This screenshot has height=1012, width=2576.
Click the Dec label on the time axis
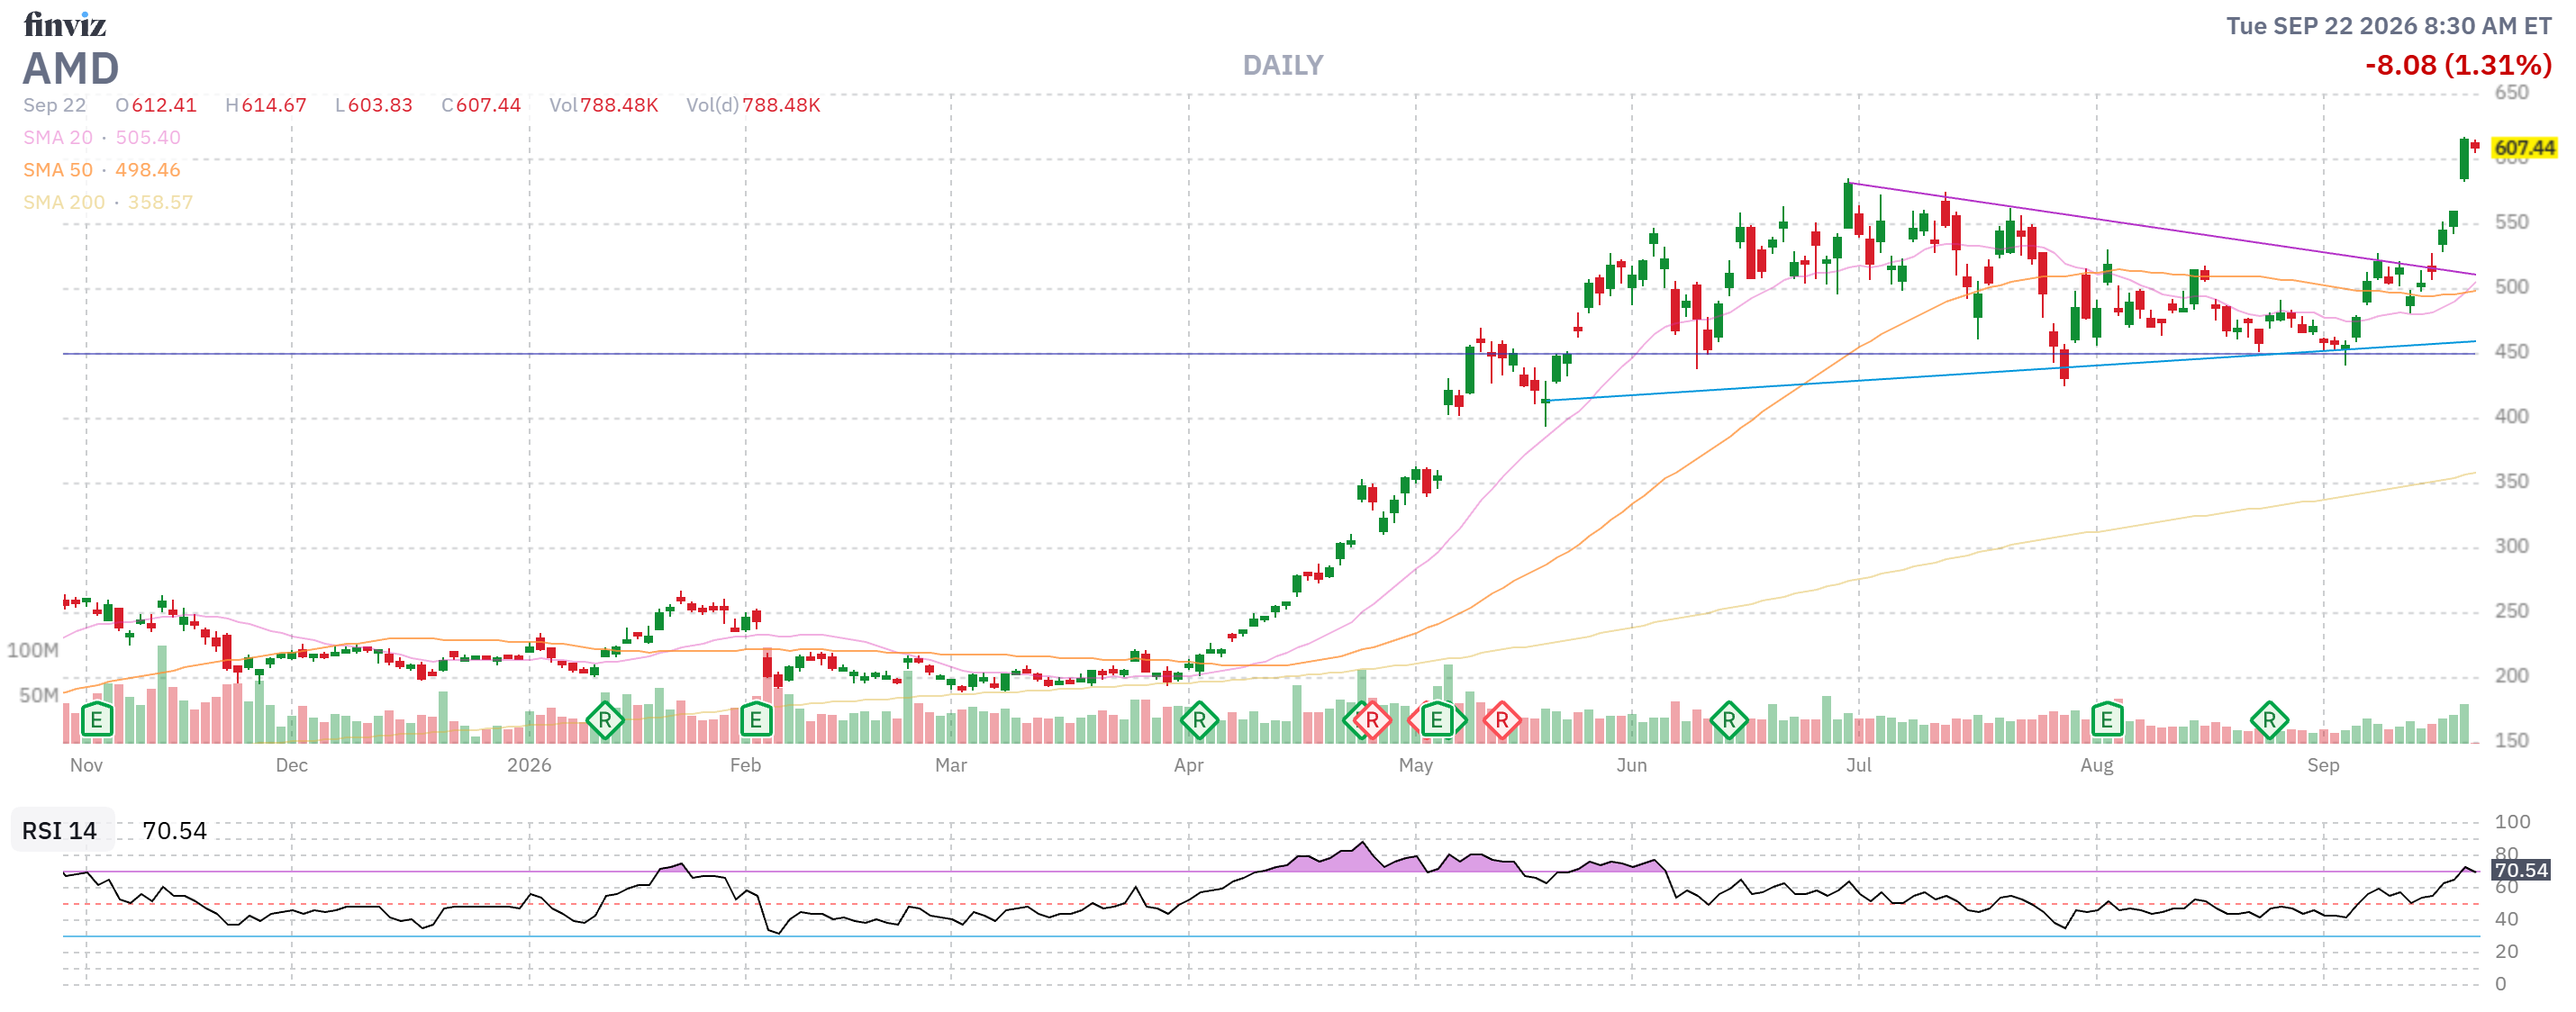(x=292, y=765)
